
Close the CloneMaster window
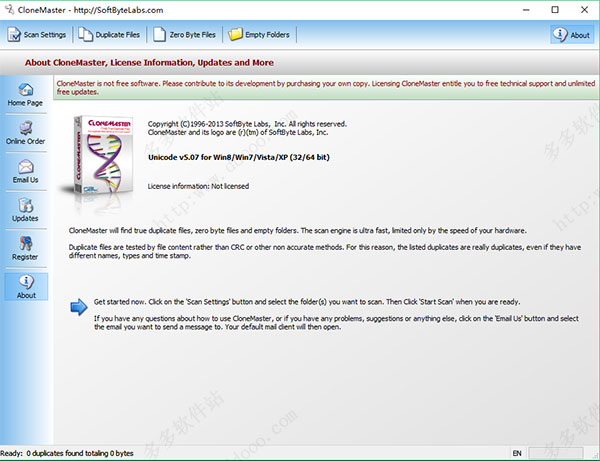(x=584, y=10)
